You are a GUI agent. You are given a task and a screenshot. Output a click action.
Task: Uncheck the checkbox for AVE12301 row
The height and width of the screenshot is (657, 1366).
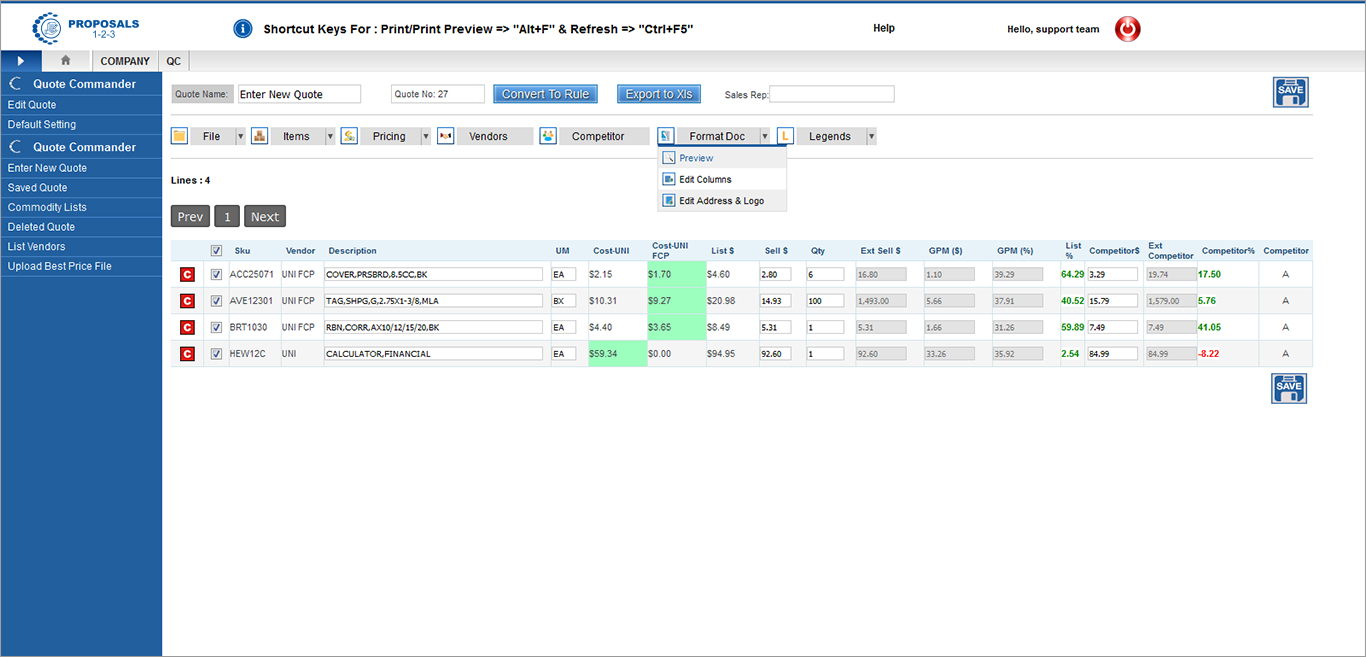(216, 301)
